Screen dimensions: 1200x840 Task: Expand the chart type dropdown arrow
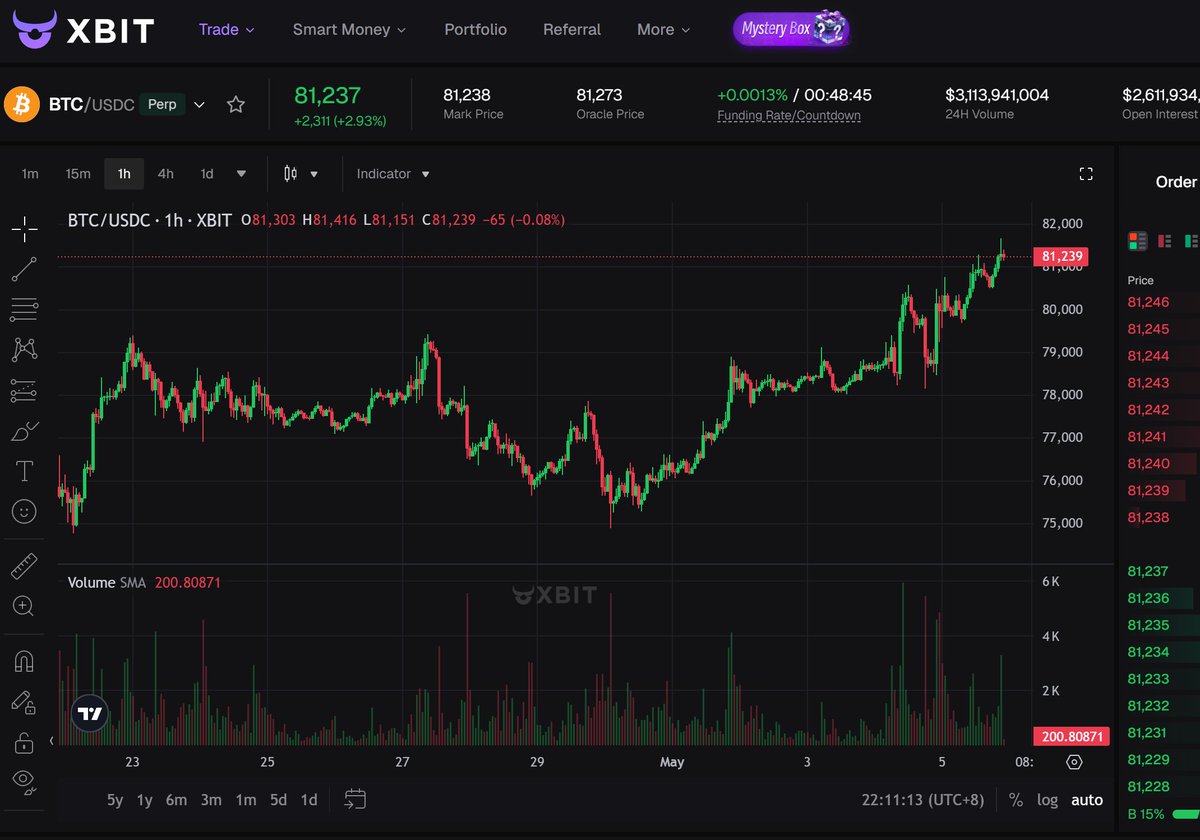pyautogui.click(x=314, y=174)
